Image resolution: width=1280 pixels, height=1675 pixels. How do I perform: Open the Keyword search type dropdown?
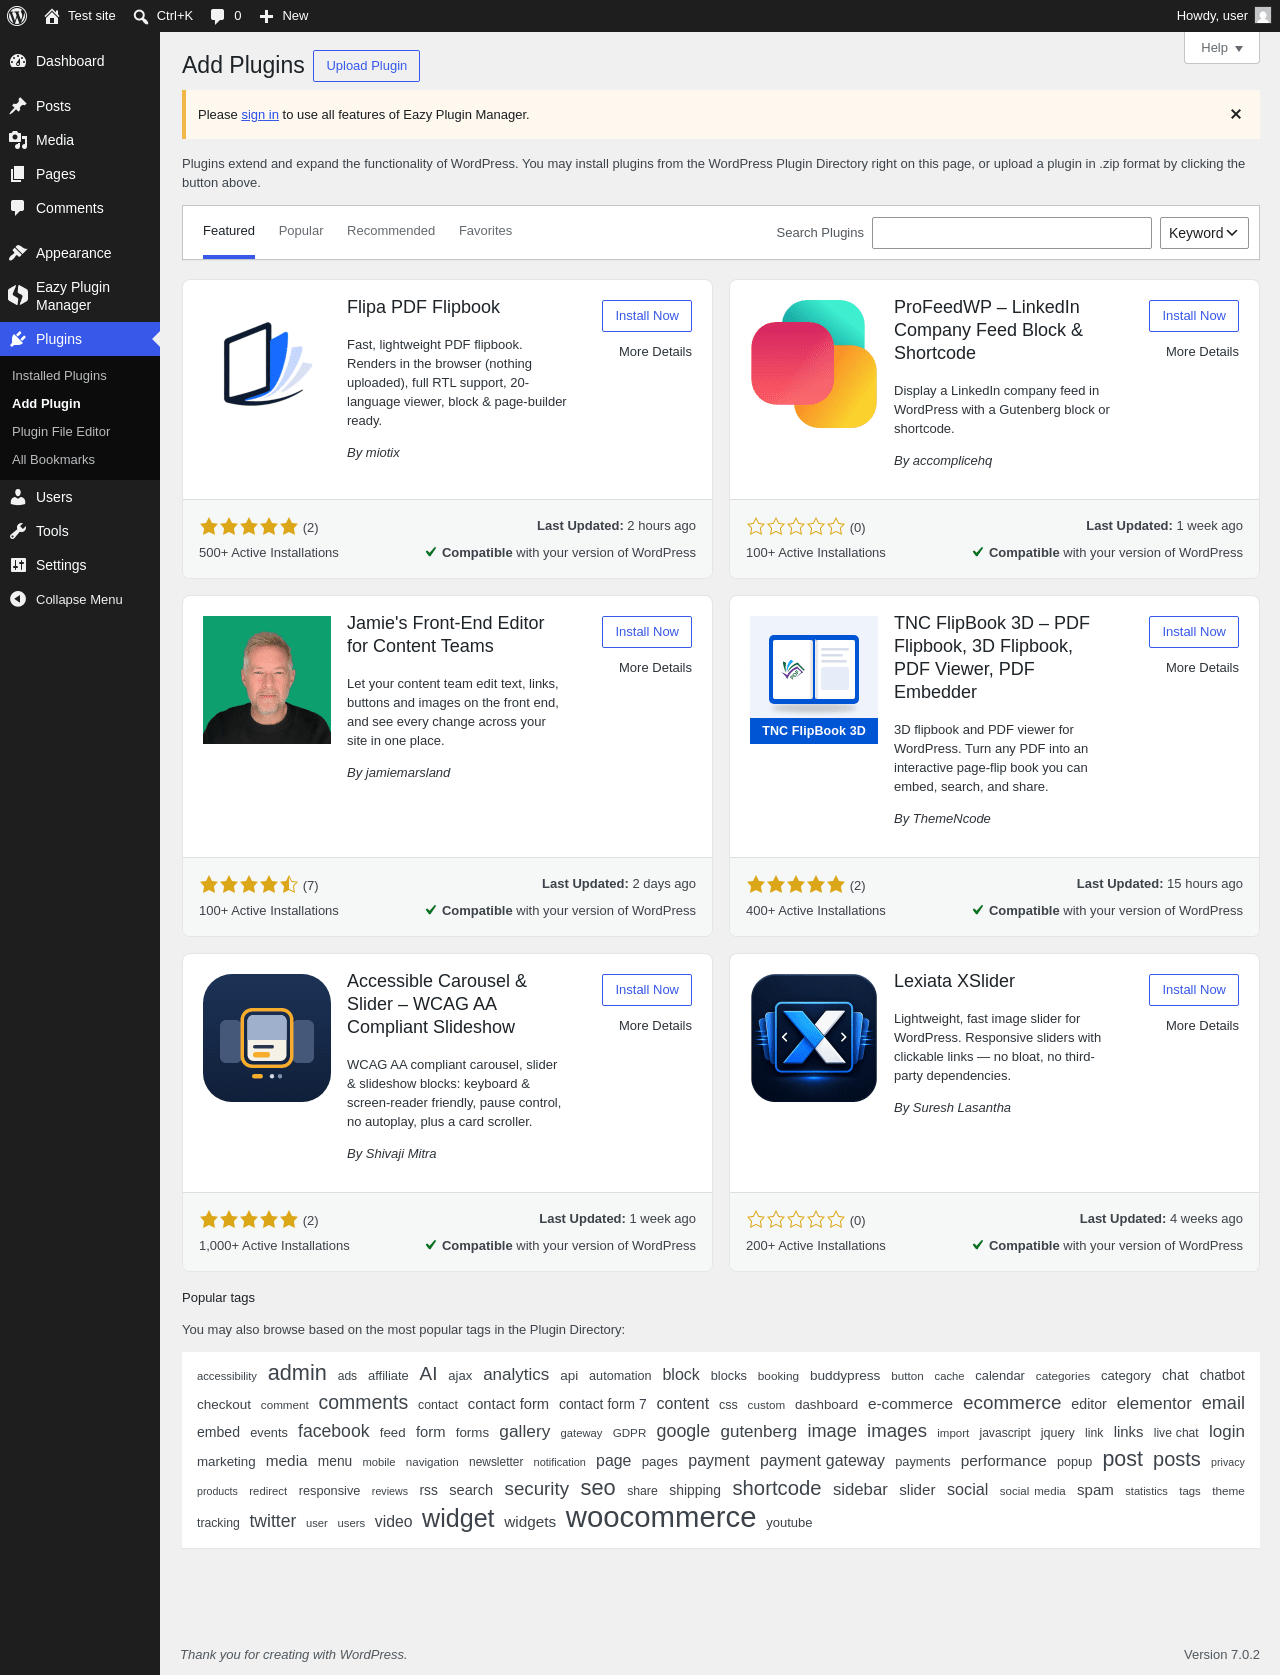(1204, 233)
